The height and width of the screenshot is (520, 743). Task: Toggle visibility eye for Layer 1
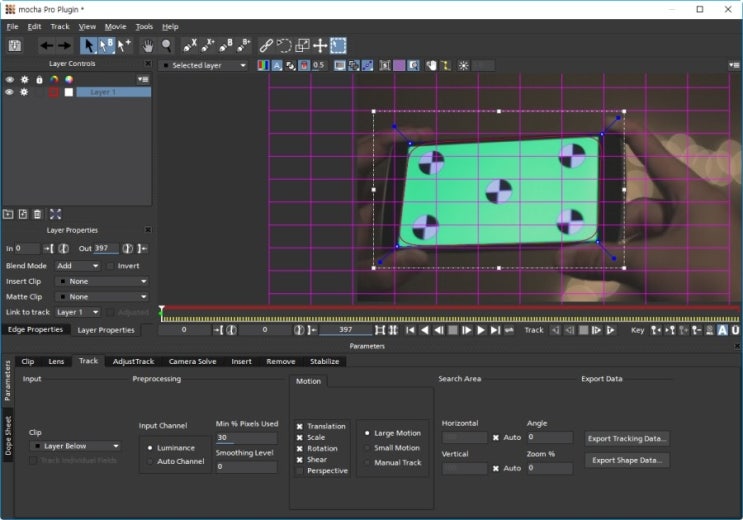[9, 92]
